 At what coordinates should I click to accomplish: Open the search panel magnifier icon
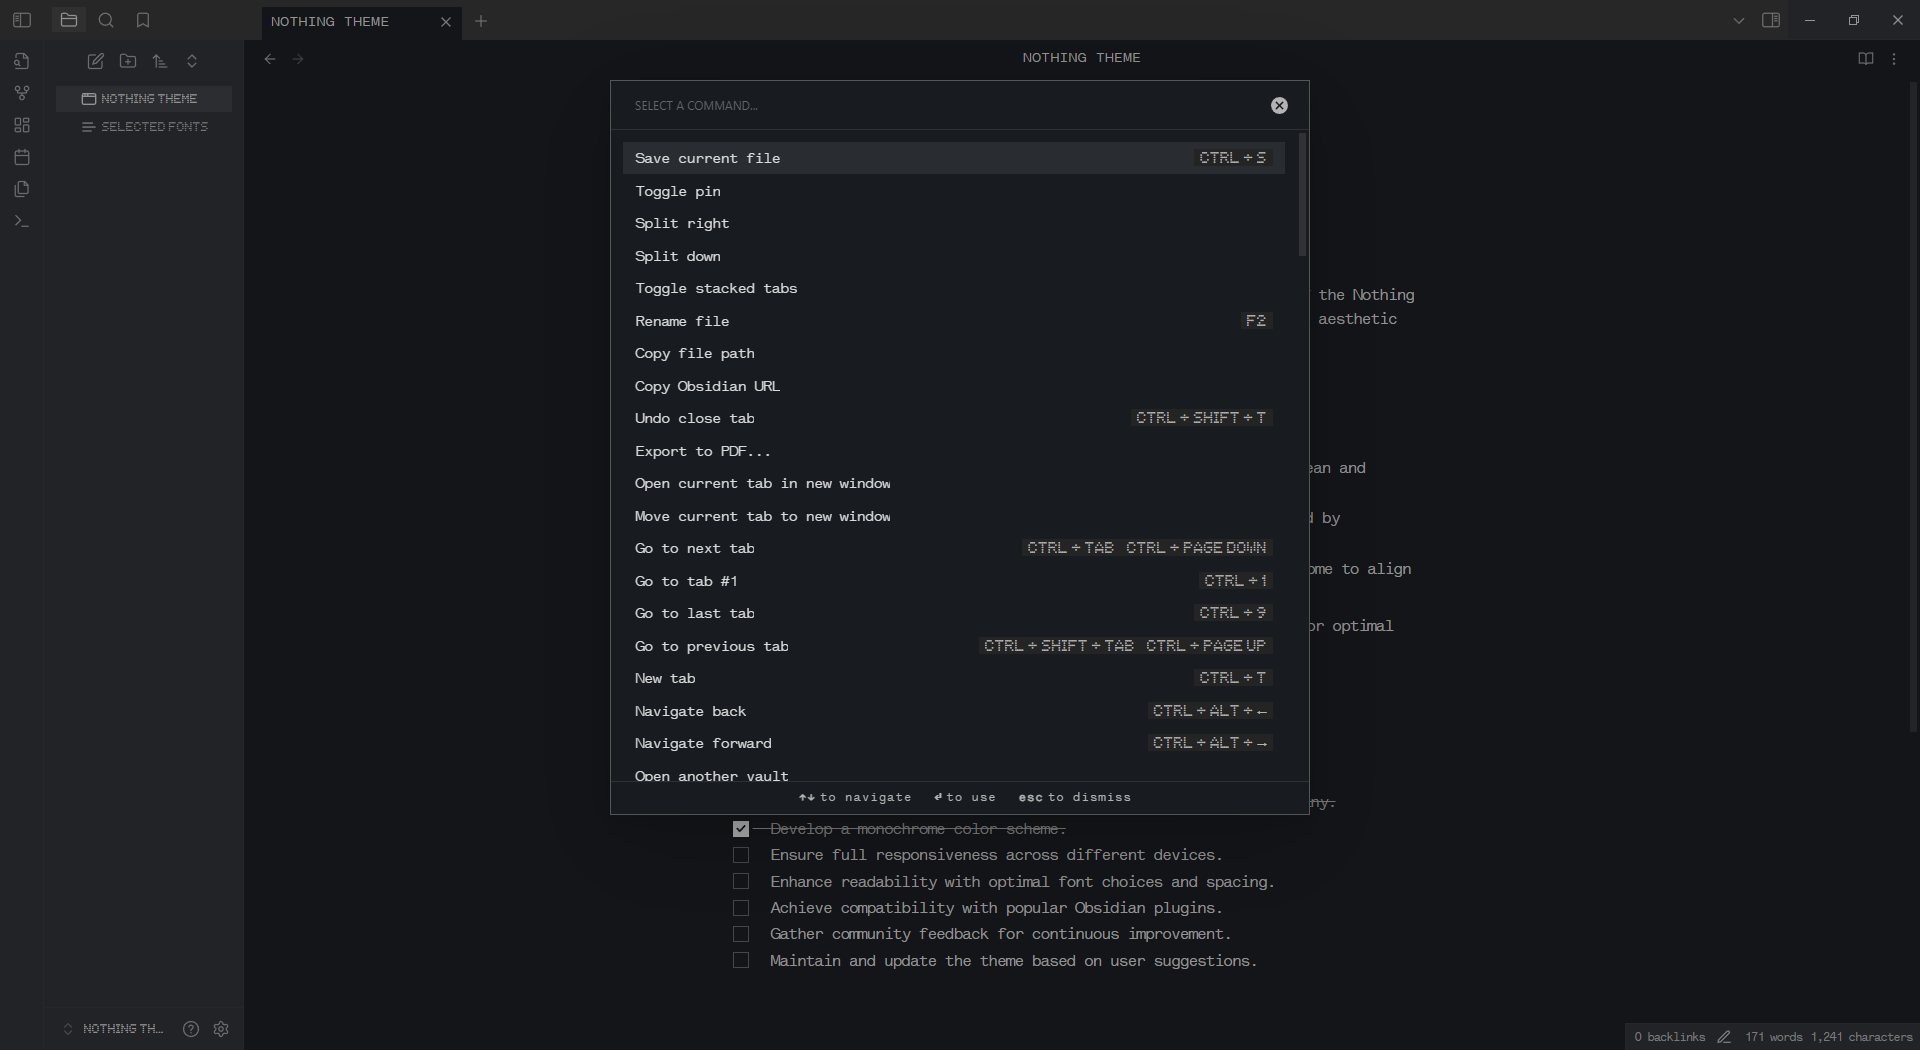[106, 20]
